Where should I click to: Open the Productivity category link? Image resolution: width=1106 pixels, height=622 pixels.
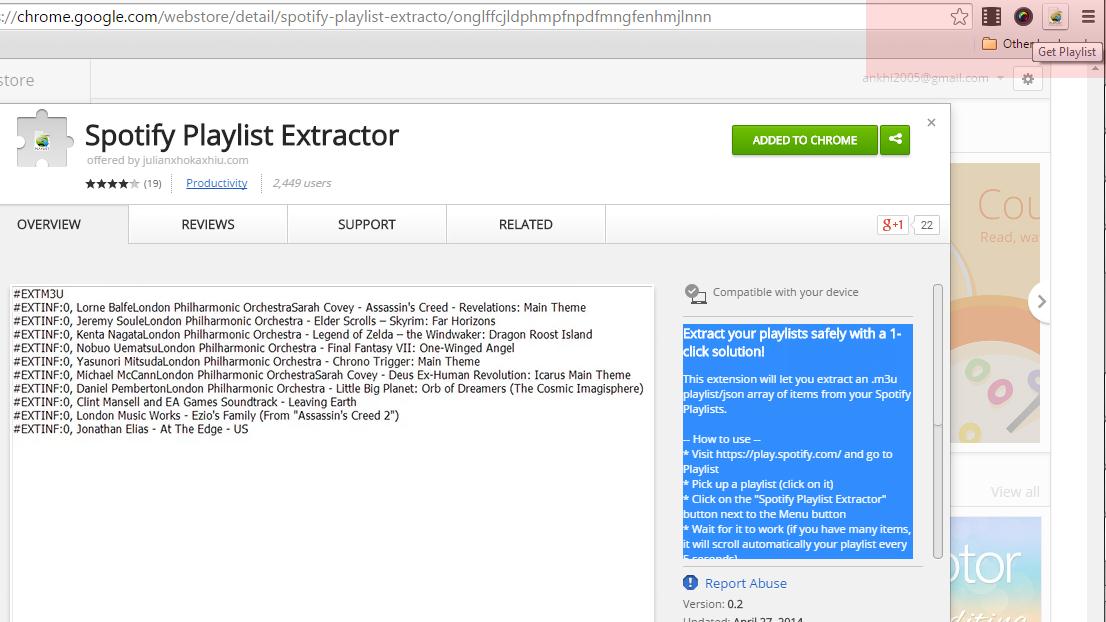(x=217, y=183)
